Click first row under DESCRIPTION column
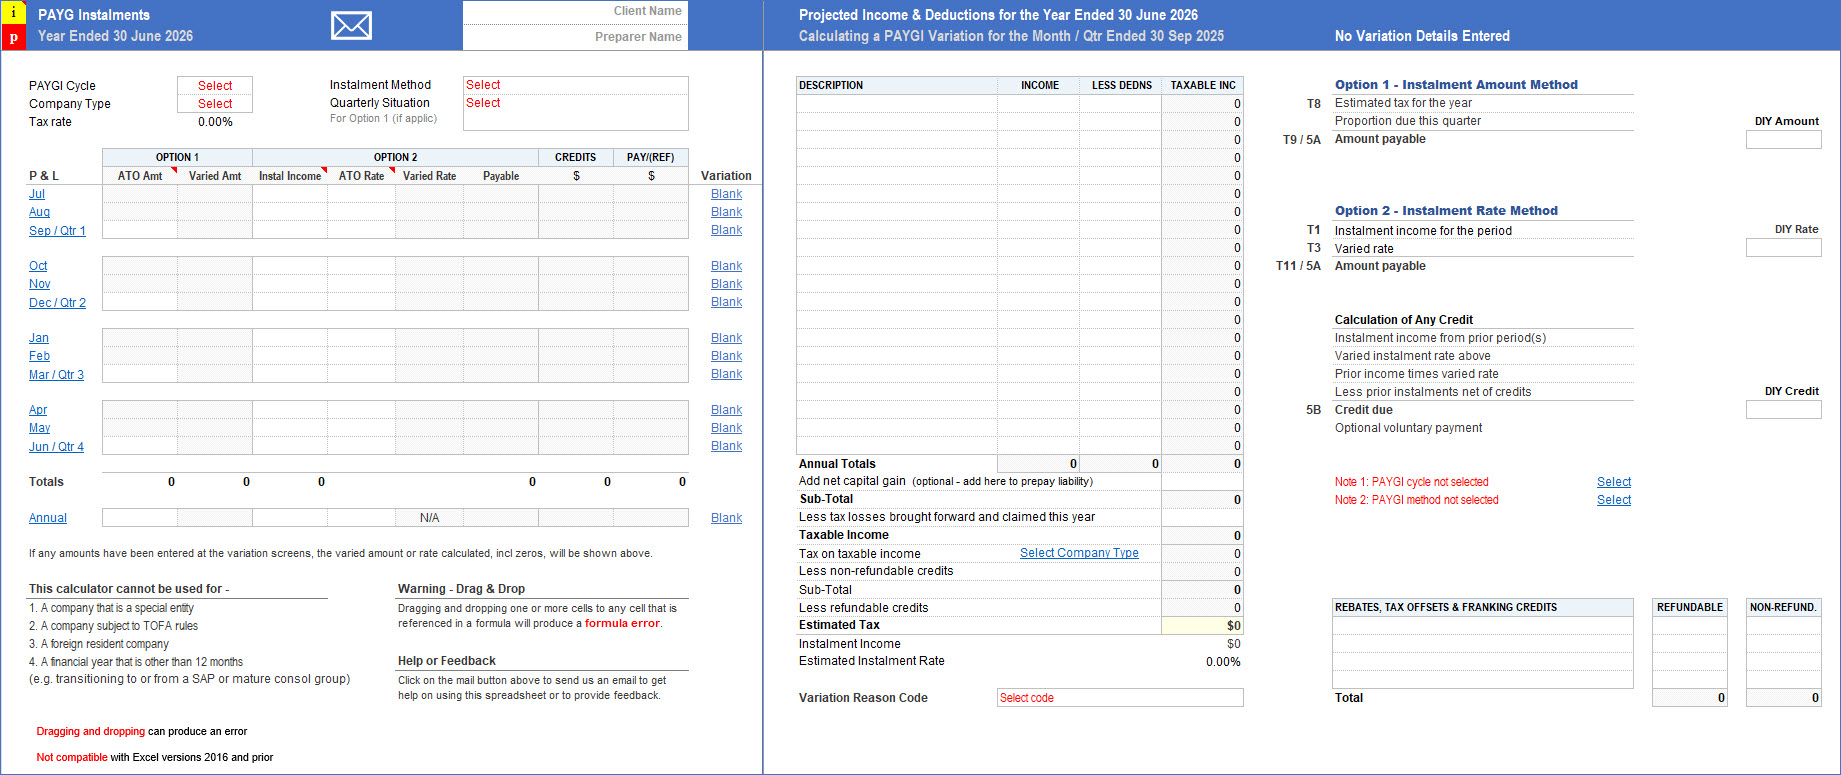Viewport: 1841px width, 775px height. click(897, 104)
